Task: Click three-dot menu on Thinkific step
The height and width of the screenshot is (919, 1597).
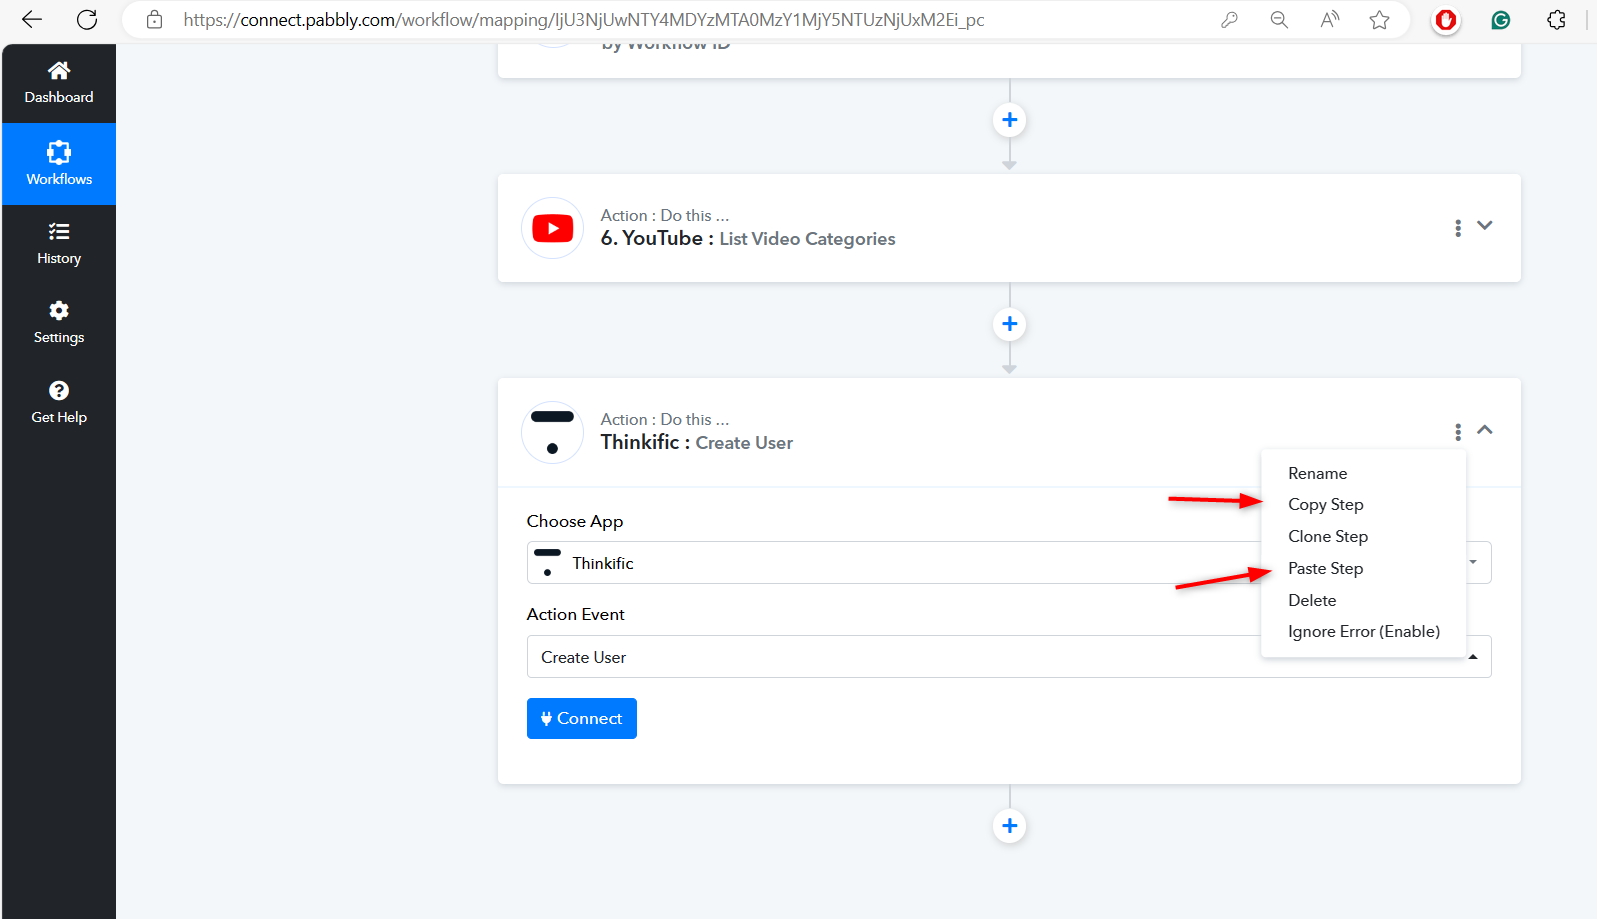Action: pos(1457,432)
